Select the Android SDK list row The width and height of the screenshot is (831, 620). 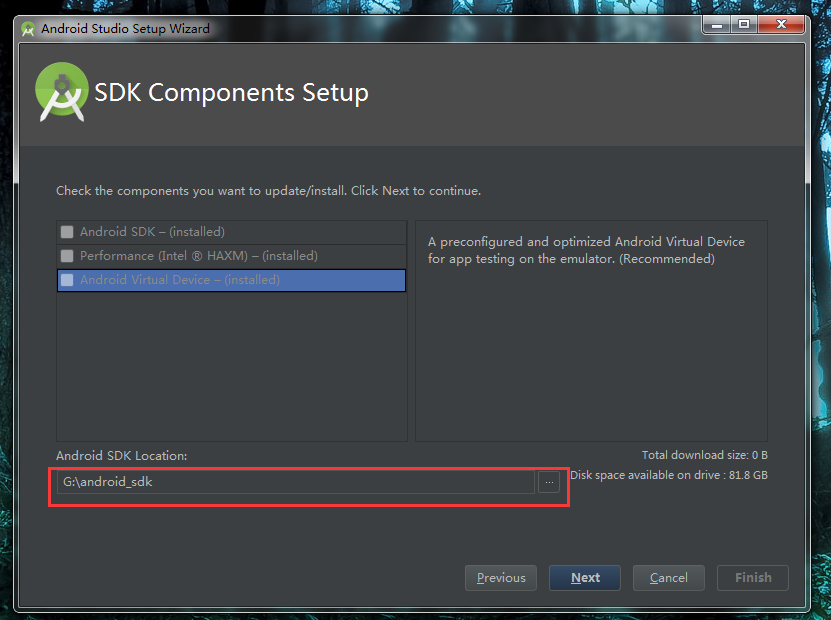pos(232,232)
